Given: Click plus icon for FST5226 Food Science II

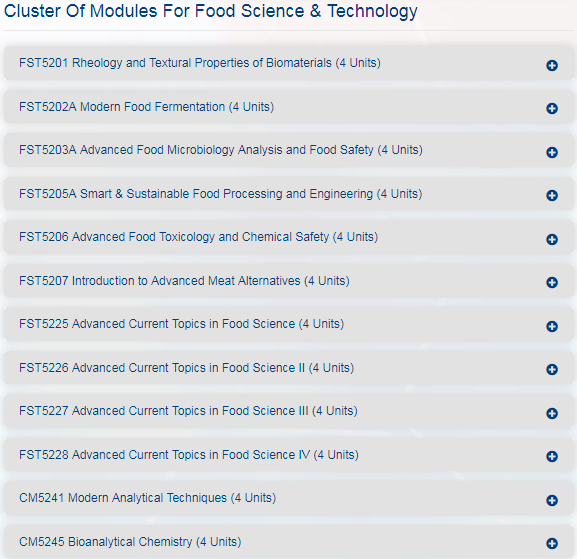Looking at the screenshot, I should 552,369.
